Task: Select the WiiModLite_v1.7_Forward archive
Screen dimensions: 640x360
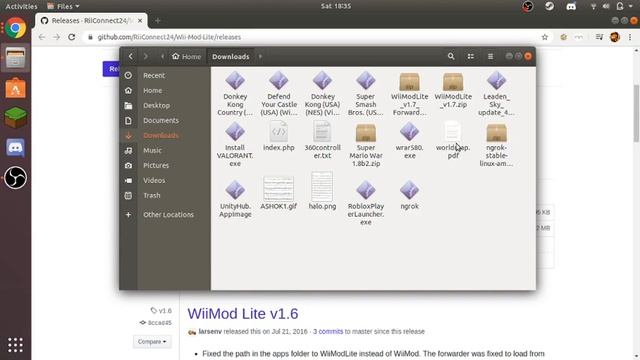Action: pyautogui.click(x=409, y=93)
